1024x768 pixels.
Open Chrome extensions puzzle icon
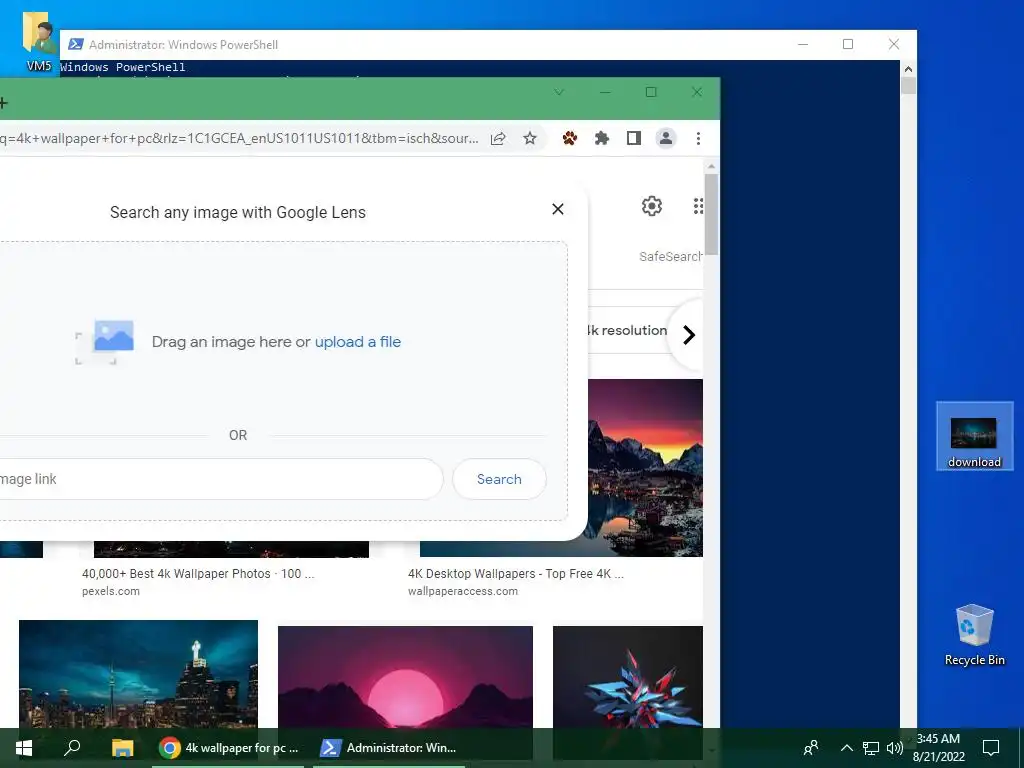[601, 138]
